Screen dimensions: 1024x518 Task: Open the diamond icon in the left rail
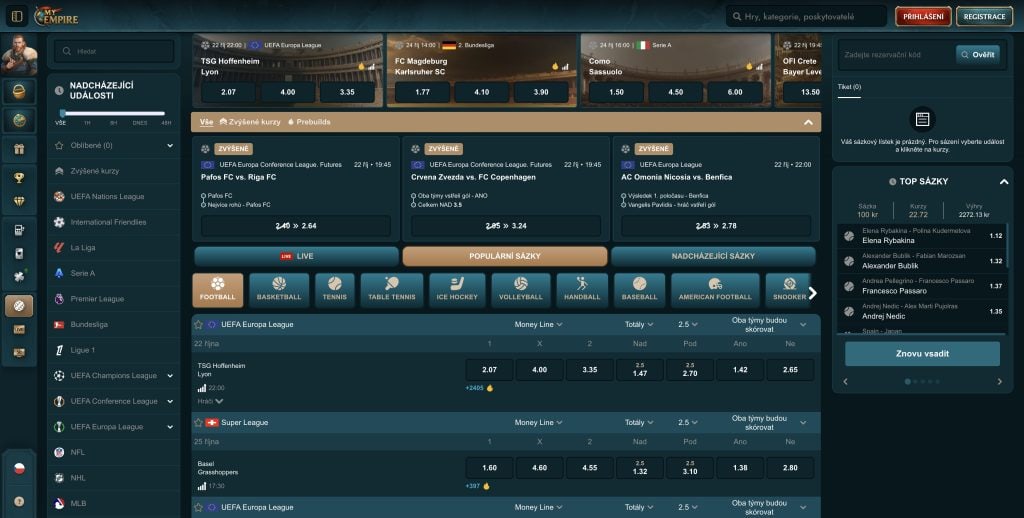click(19, 202)
